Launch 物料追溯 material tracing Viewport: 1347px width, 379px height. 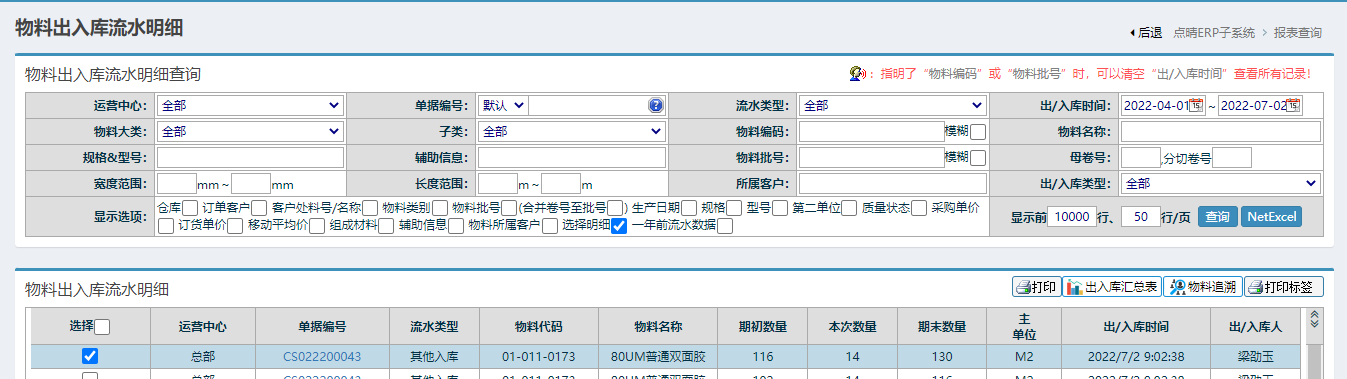point(1202,287)
